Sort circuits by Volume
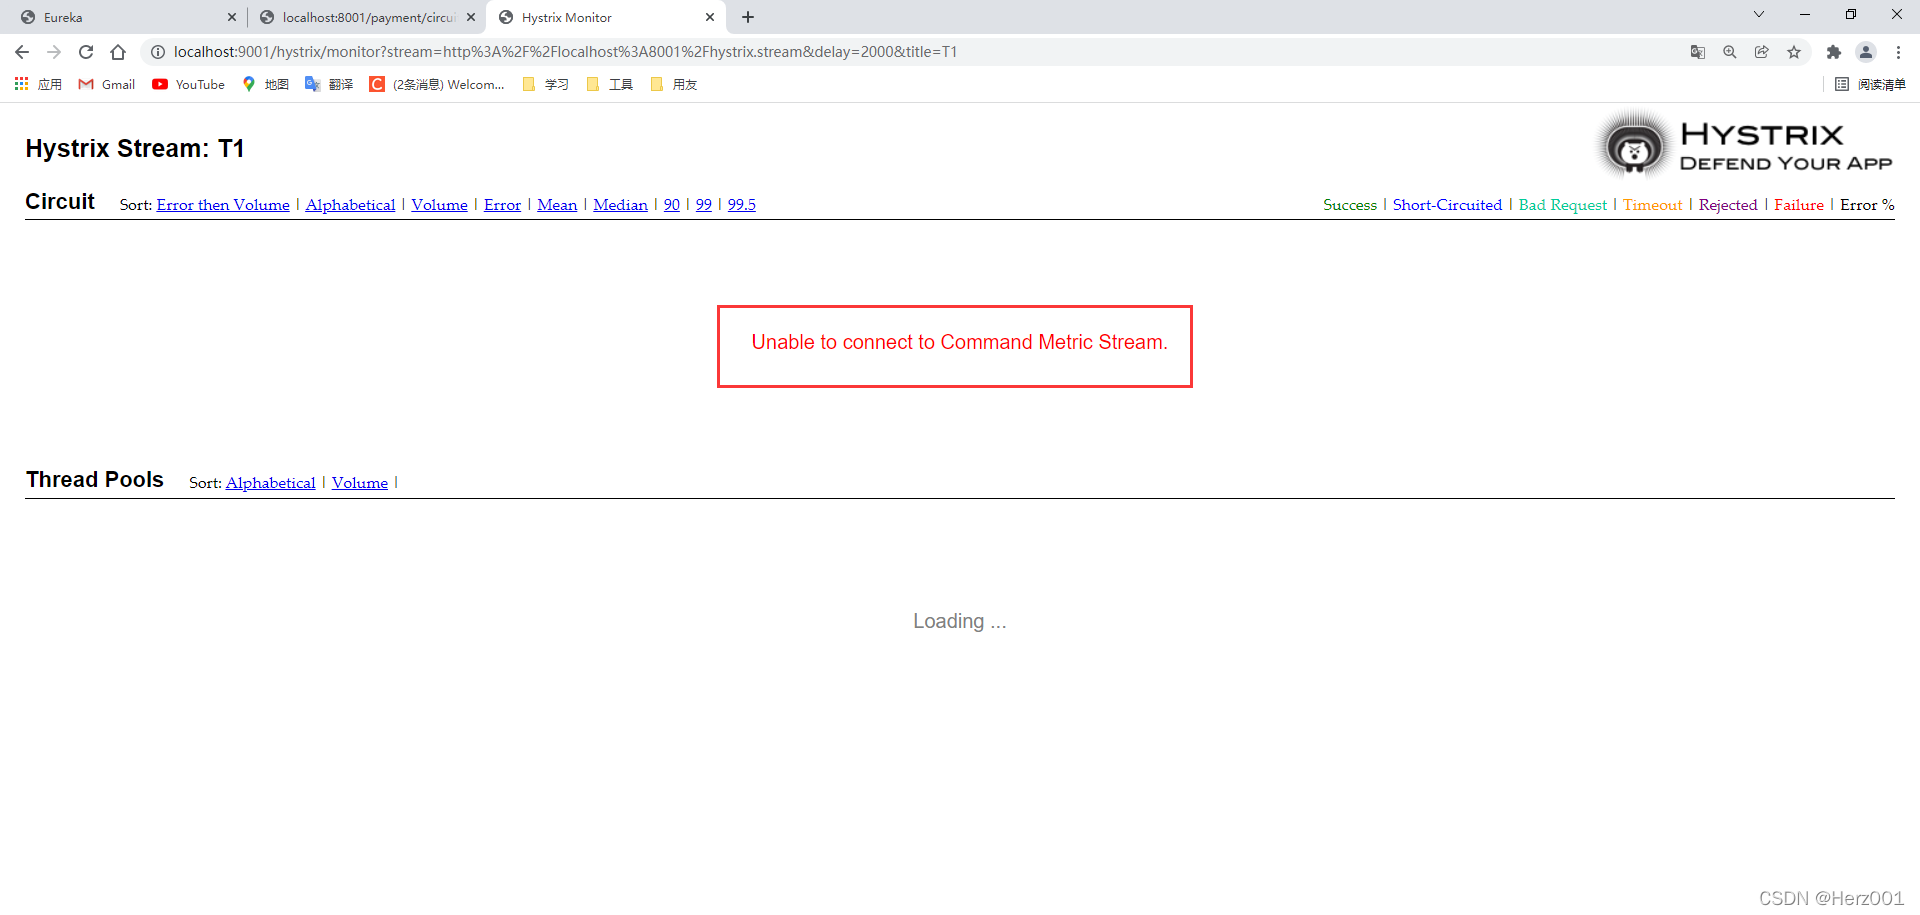 (x=439, y=205)
